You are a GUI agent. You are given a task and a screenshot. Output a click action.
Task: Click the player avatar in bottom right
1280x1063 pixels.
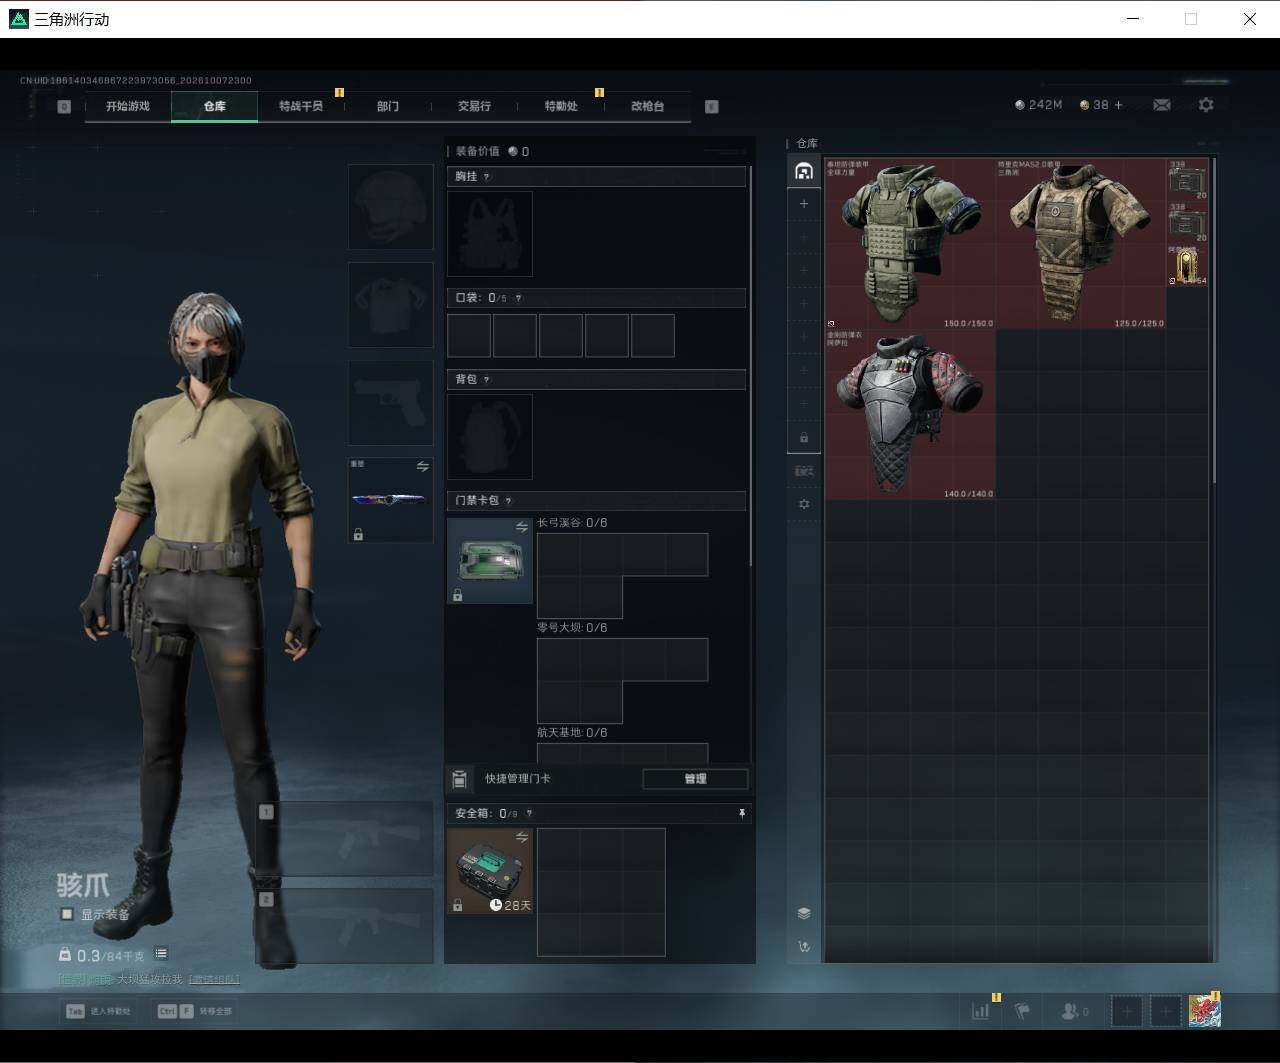[1205, 1010]
